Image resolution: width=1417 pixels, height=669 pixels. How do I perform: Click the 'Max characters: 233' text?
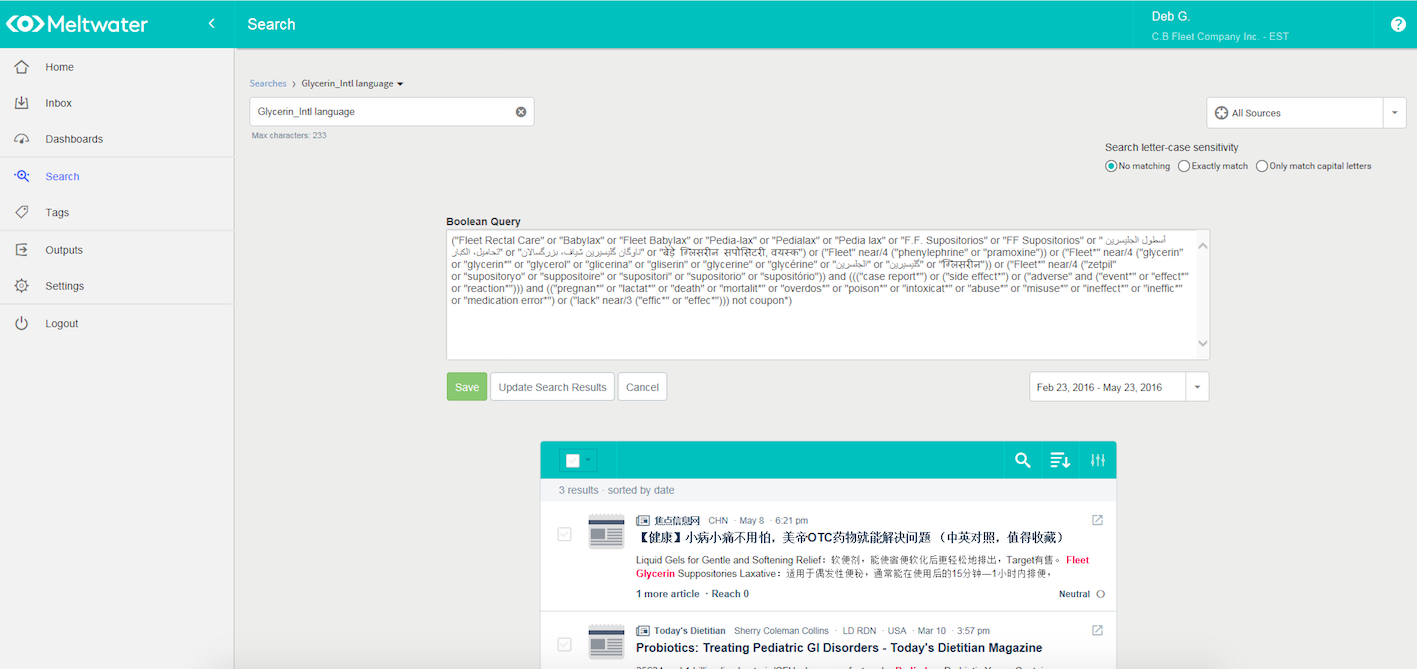[x=289, y=135]
